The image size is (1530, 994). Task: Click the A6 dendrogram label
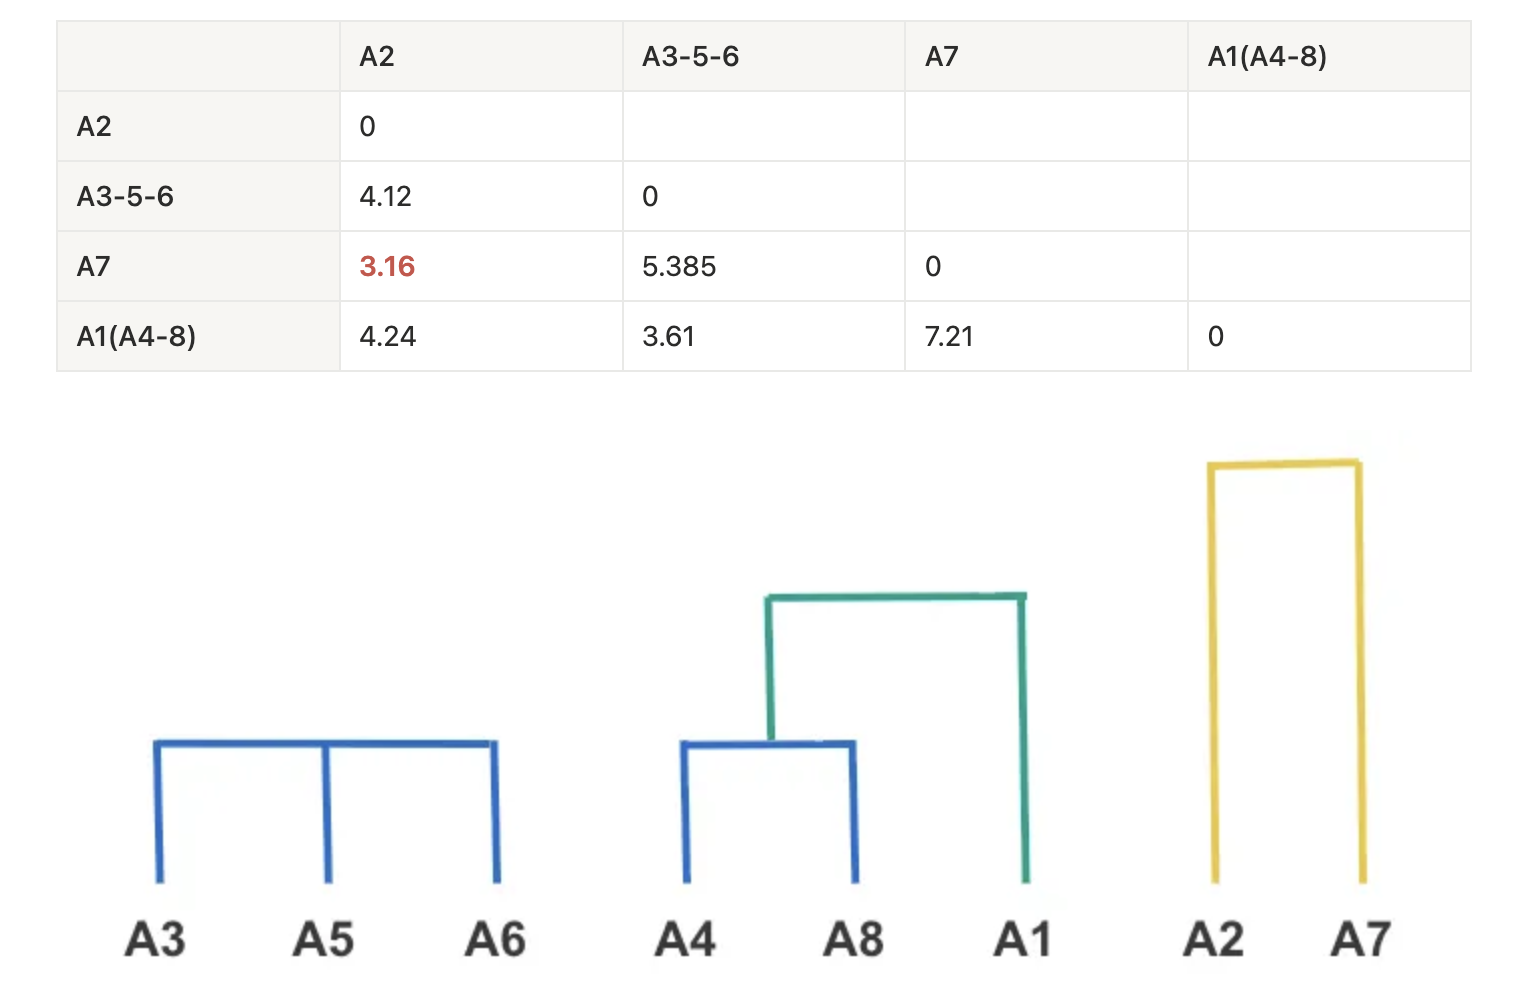click(x=495, y=940)
